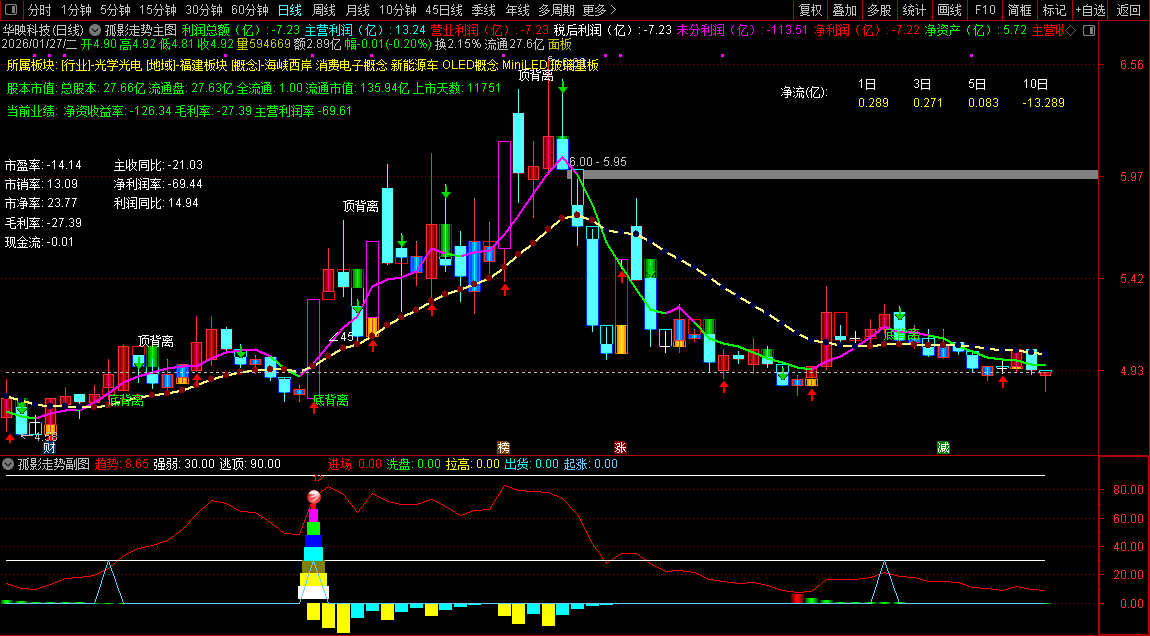Click the +自选 add to watchlist button
Viewport: 1150px width, 636px height.
[x=1089, y=10]
